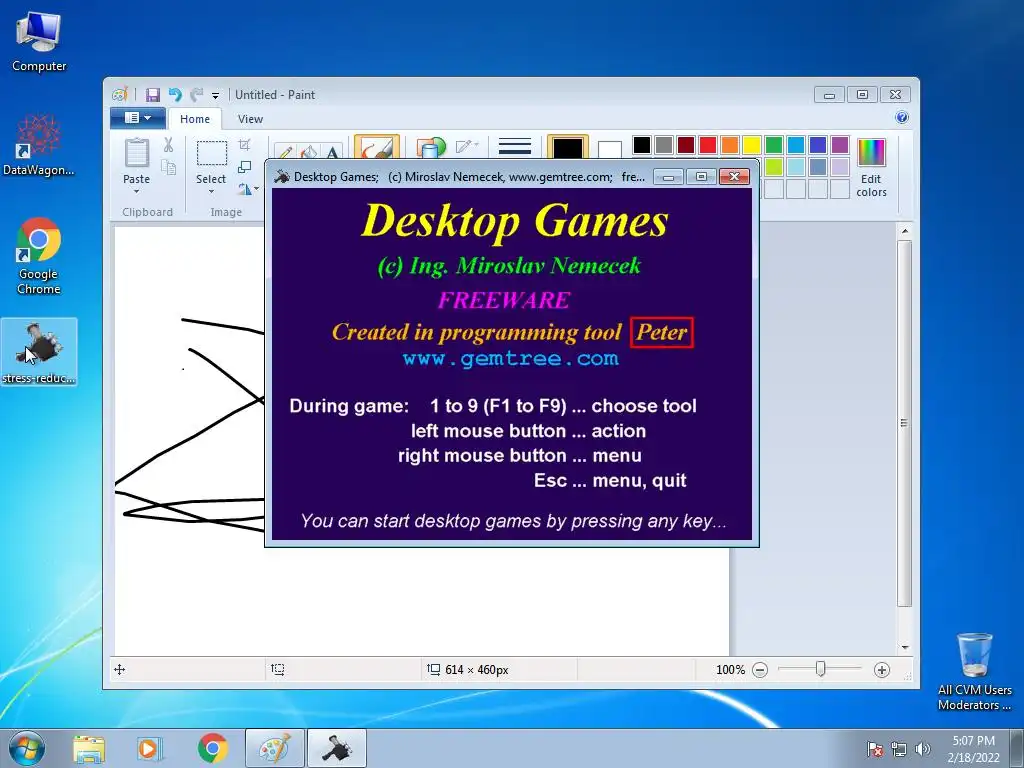Click the Crop icon in Image group
1024x768 pixels.
(245, 145)
